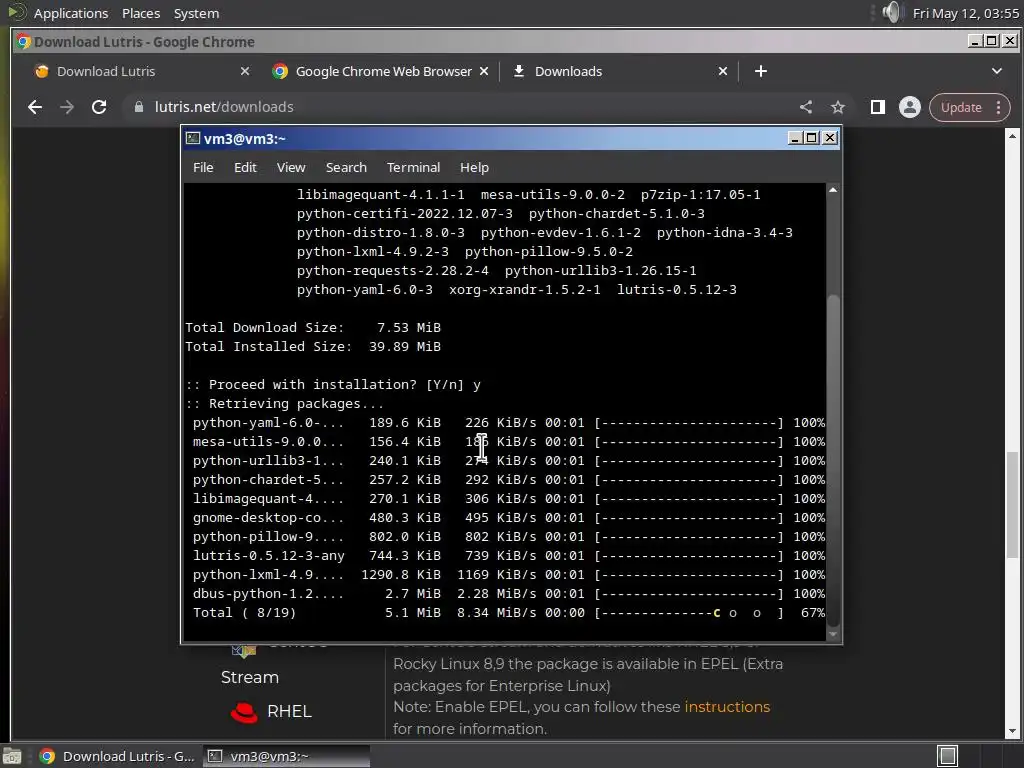Share this page via share icon
This screenshot has height=768, width=1024.
click(806, 107)
